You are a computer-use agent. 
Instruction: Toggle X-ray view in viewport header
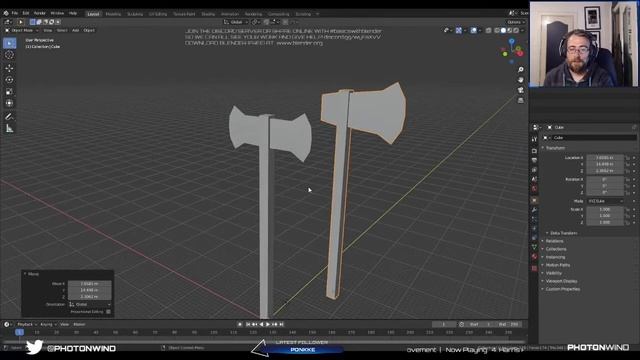[x=489, y=30]
